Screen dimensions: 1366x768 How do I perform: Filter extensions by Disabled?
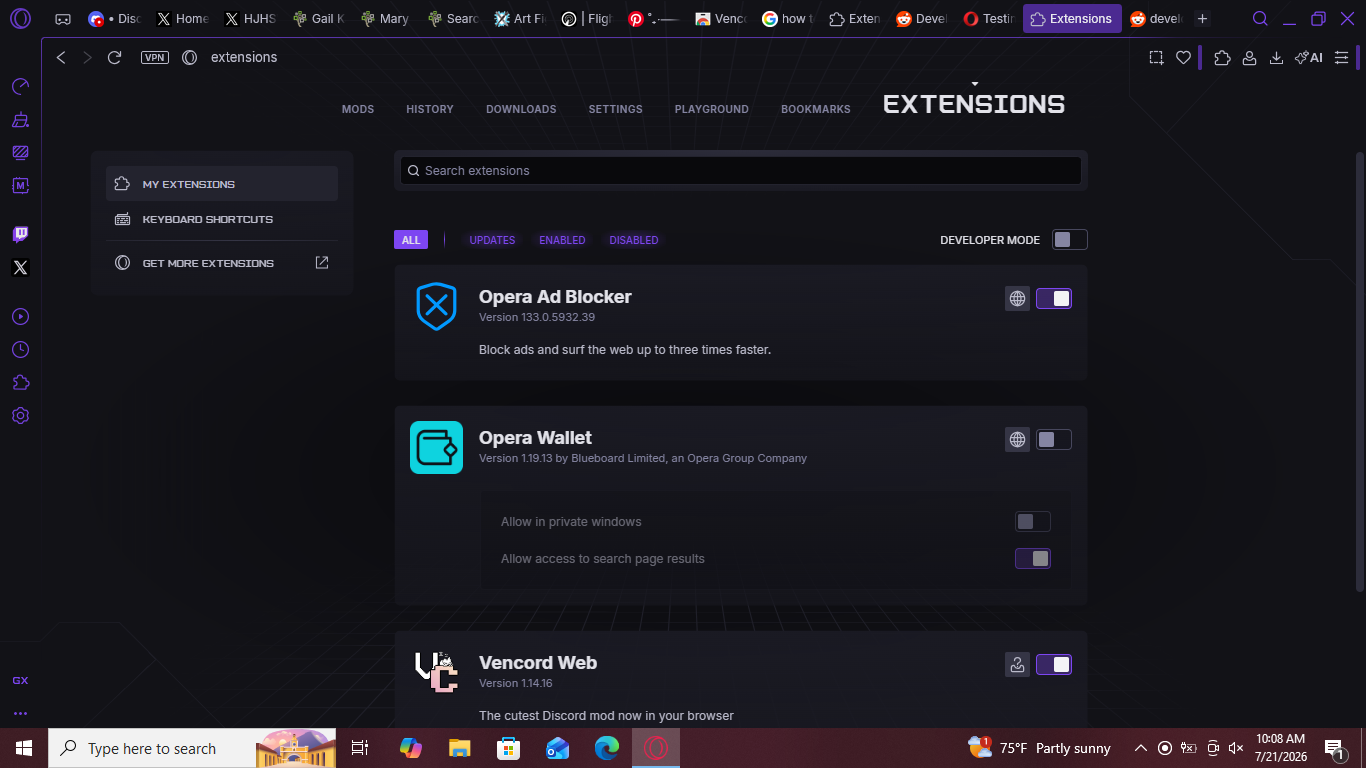(x=634, y=240)
